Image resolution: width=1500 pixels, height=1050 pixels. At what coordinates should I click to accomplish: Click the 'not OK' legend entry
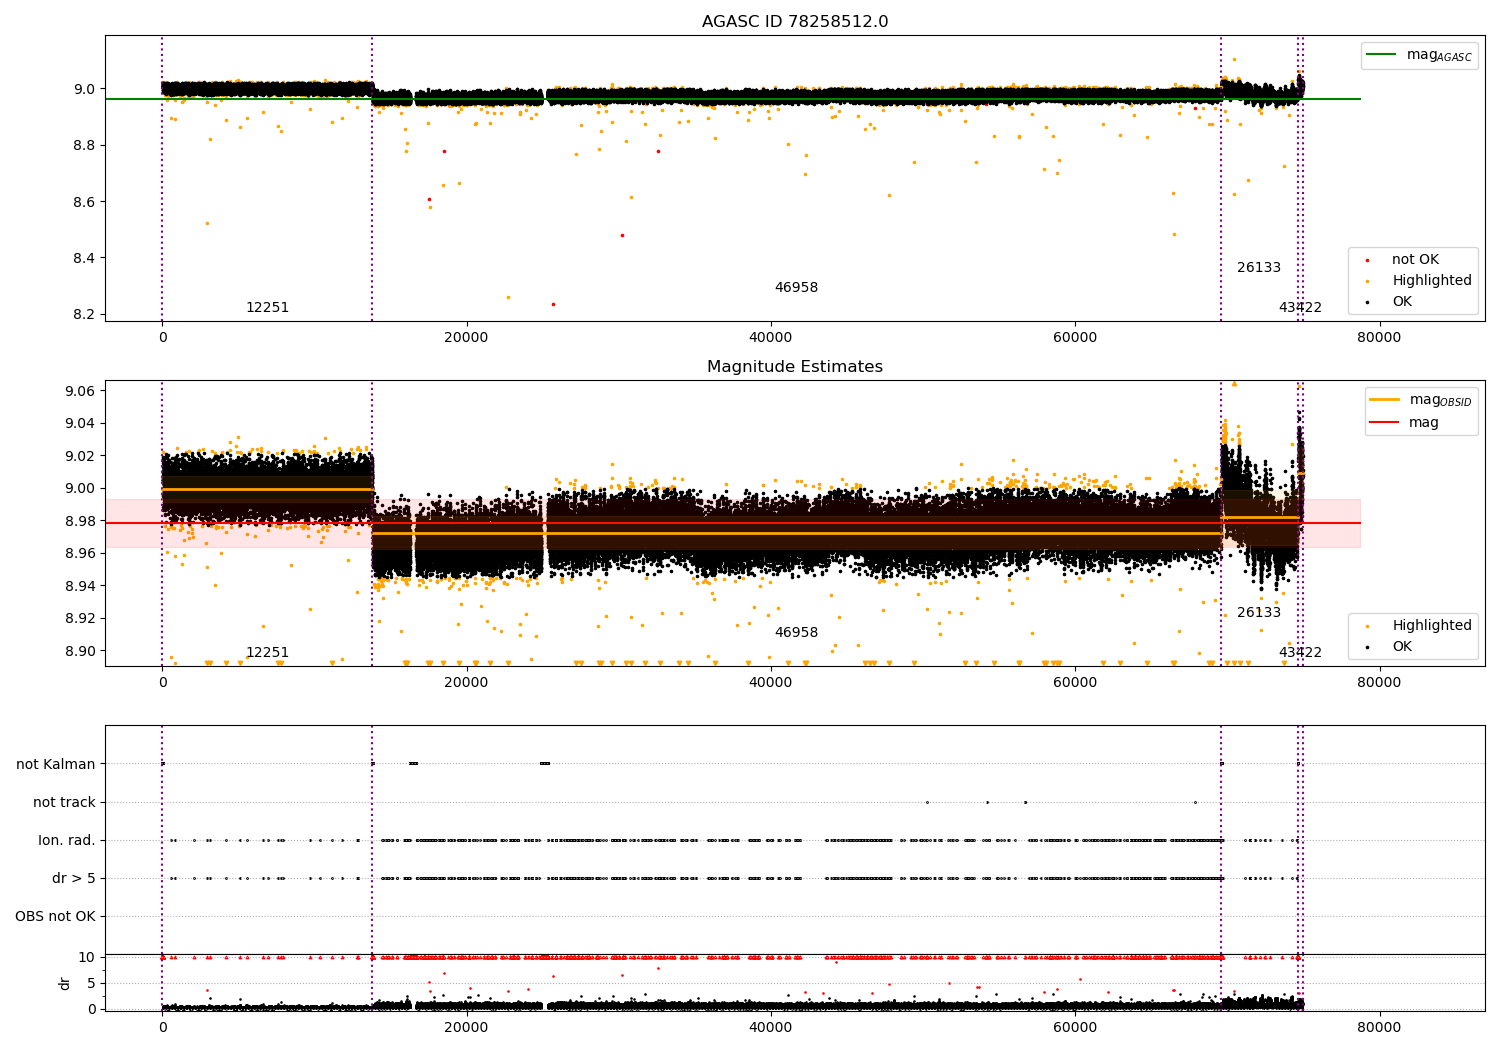pos(1404,260)
